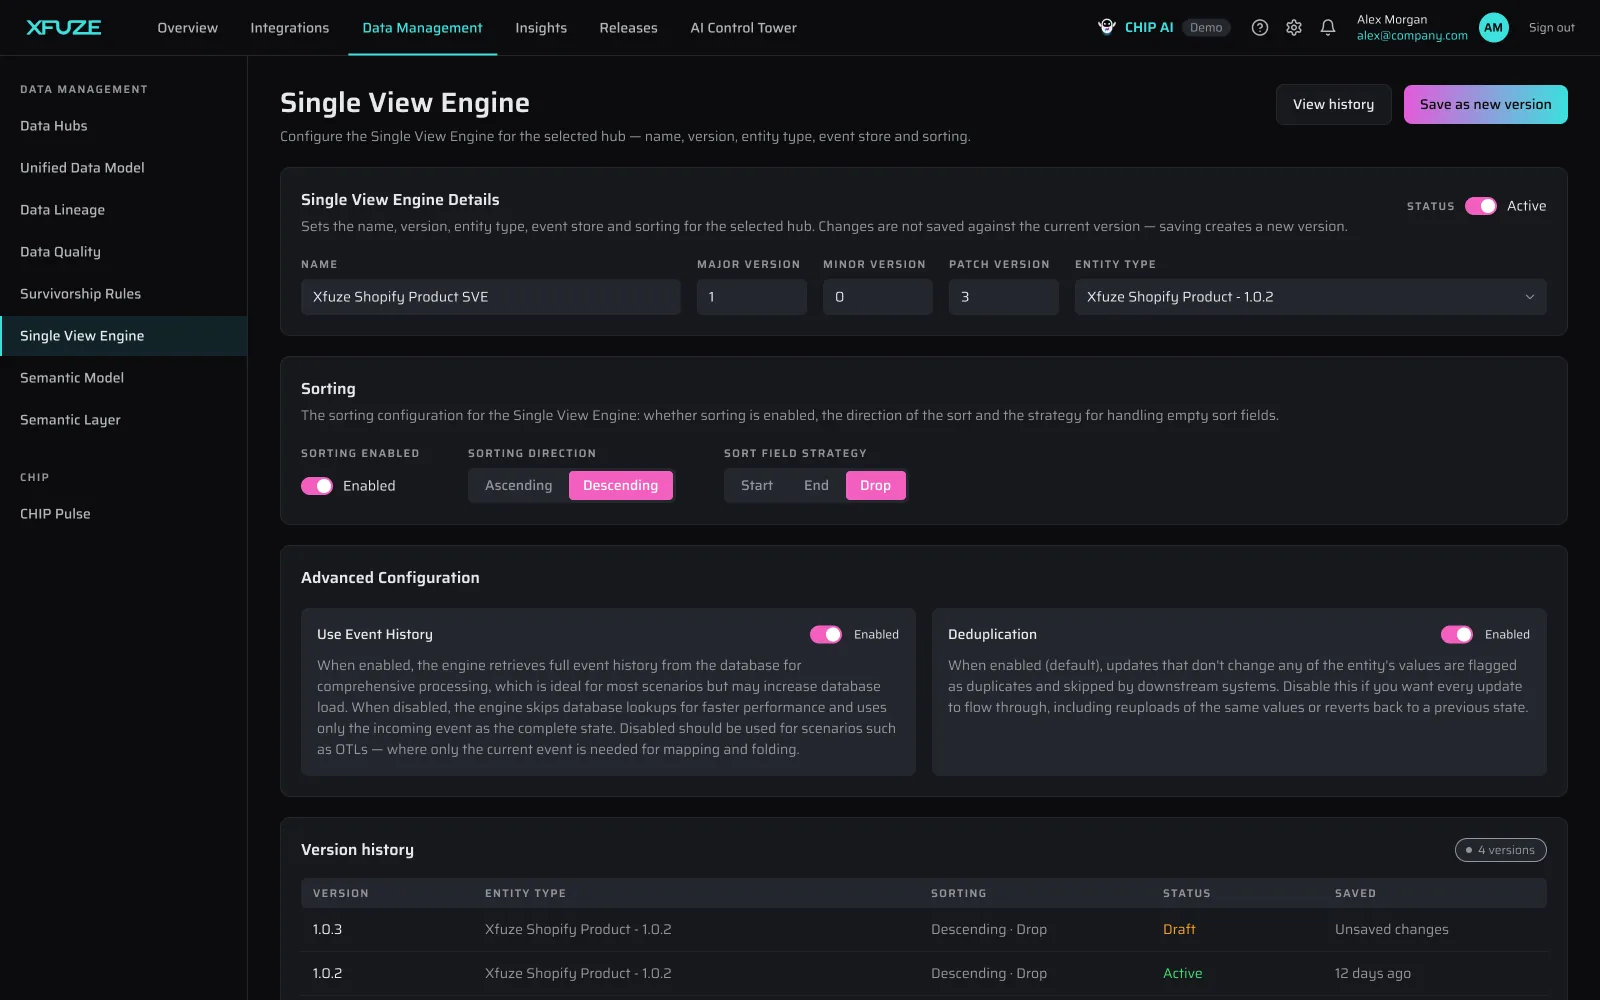Click Save as new version button
The height and width of the screenshot is (1000, 1600).
(1485, 105)
